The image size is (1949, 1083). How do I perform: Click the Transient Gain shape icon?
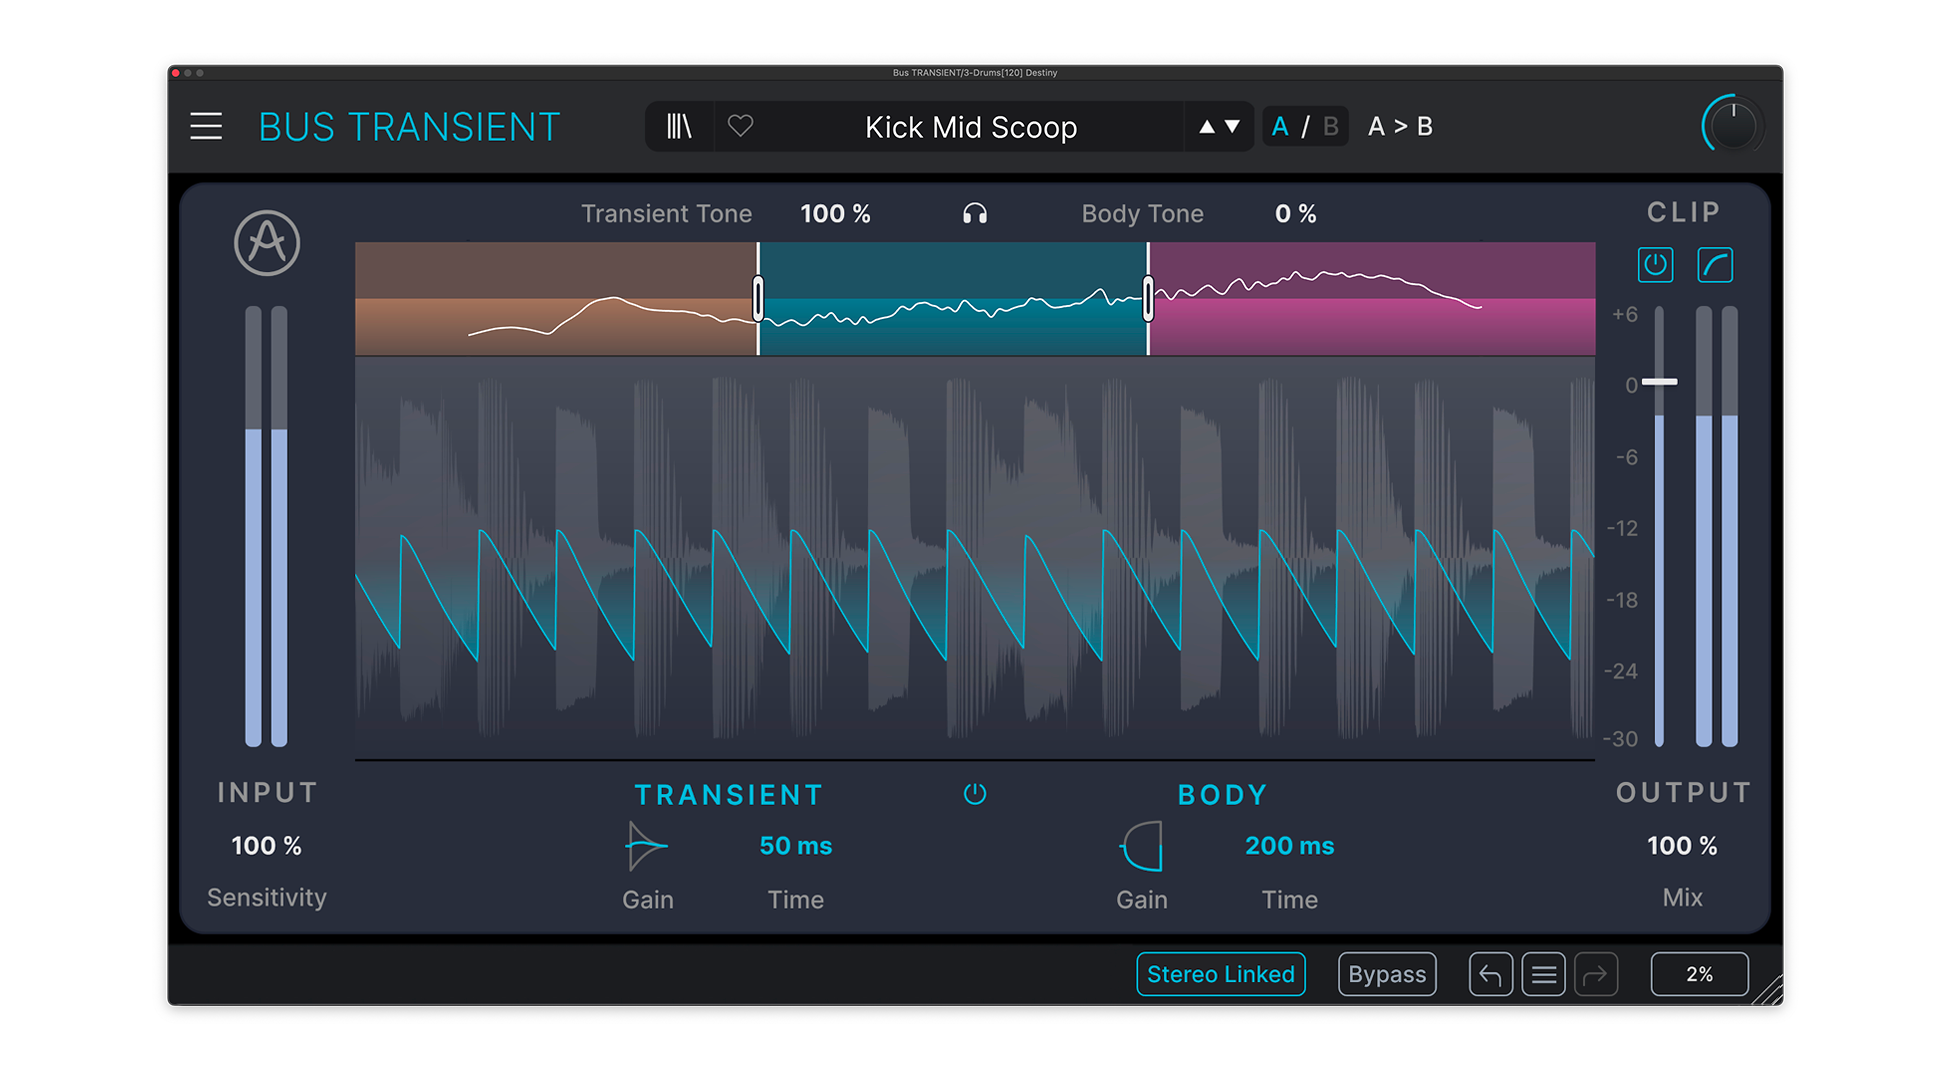646,846
